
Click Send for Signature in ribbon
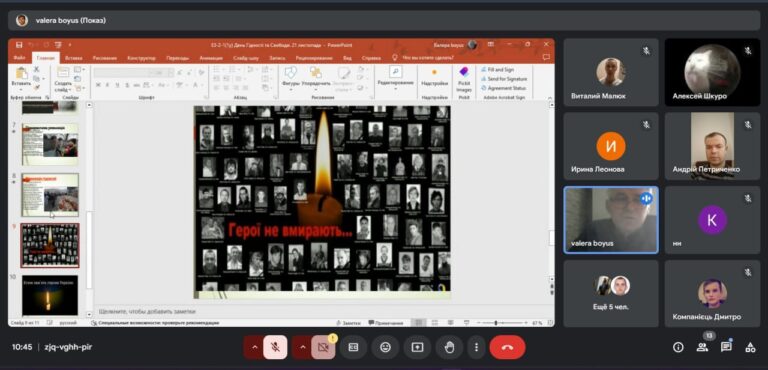pyautogui.click(x=504, y=78)
